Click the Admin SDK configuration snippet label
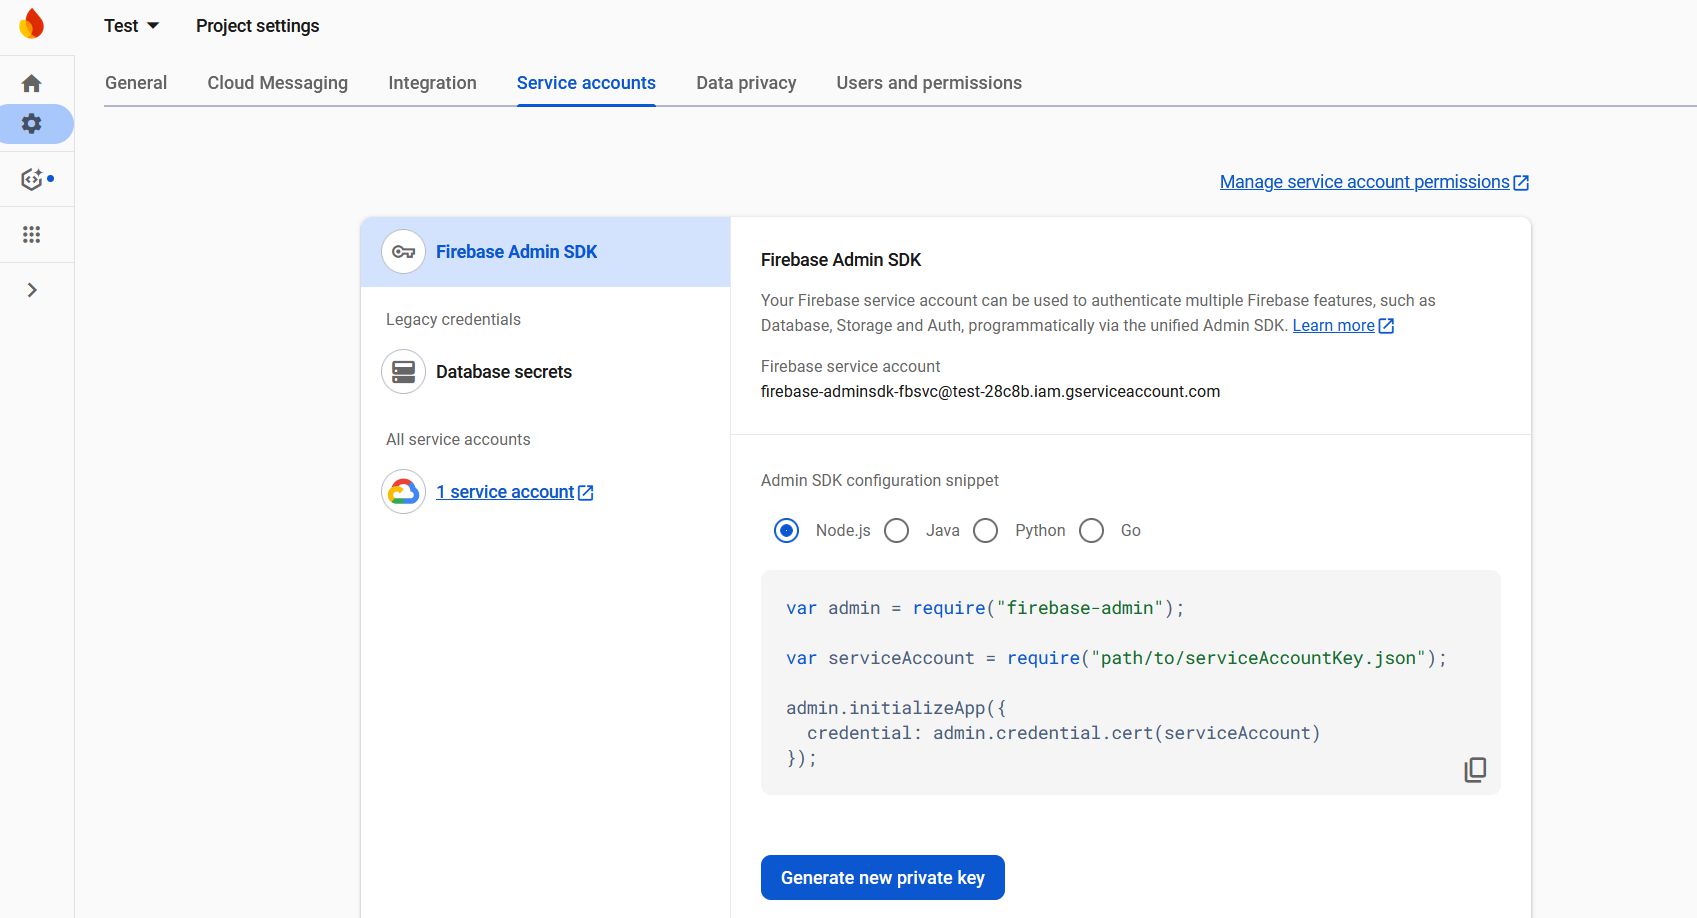The image size is (1697, 918). pos(880,481)
